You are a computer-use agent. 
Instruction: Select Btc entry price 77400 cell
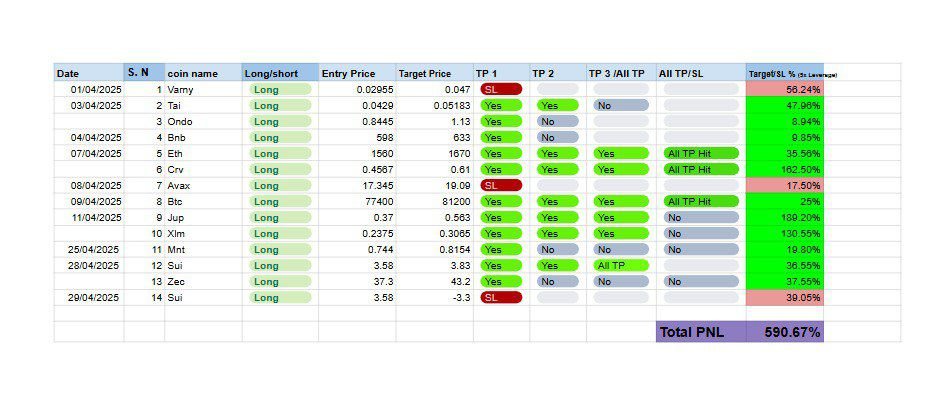point(357,201)
